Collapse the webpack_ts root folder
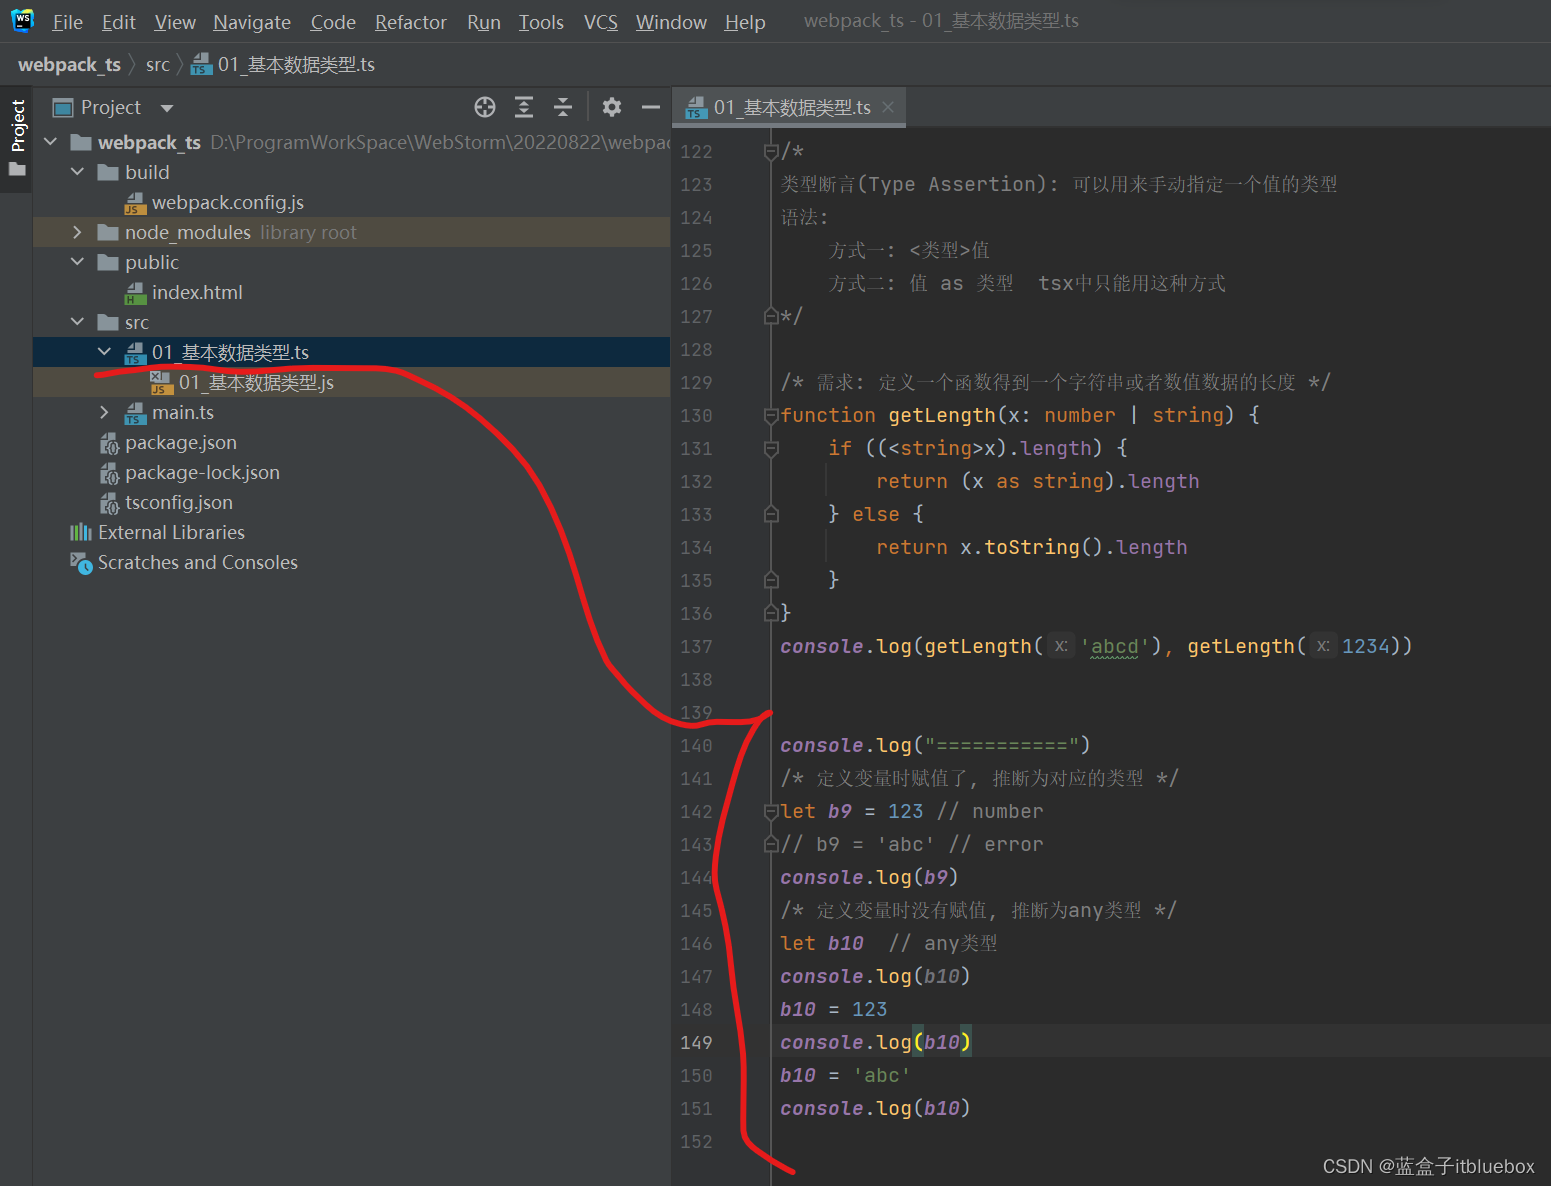1551x1186 pixels. pyautogui.click(x=51, y=142)
